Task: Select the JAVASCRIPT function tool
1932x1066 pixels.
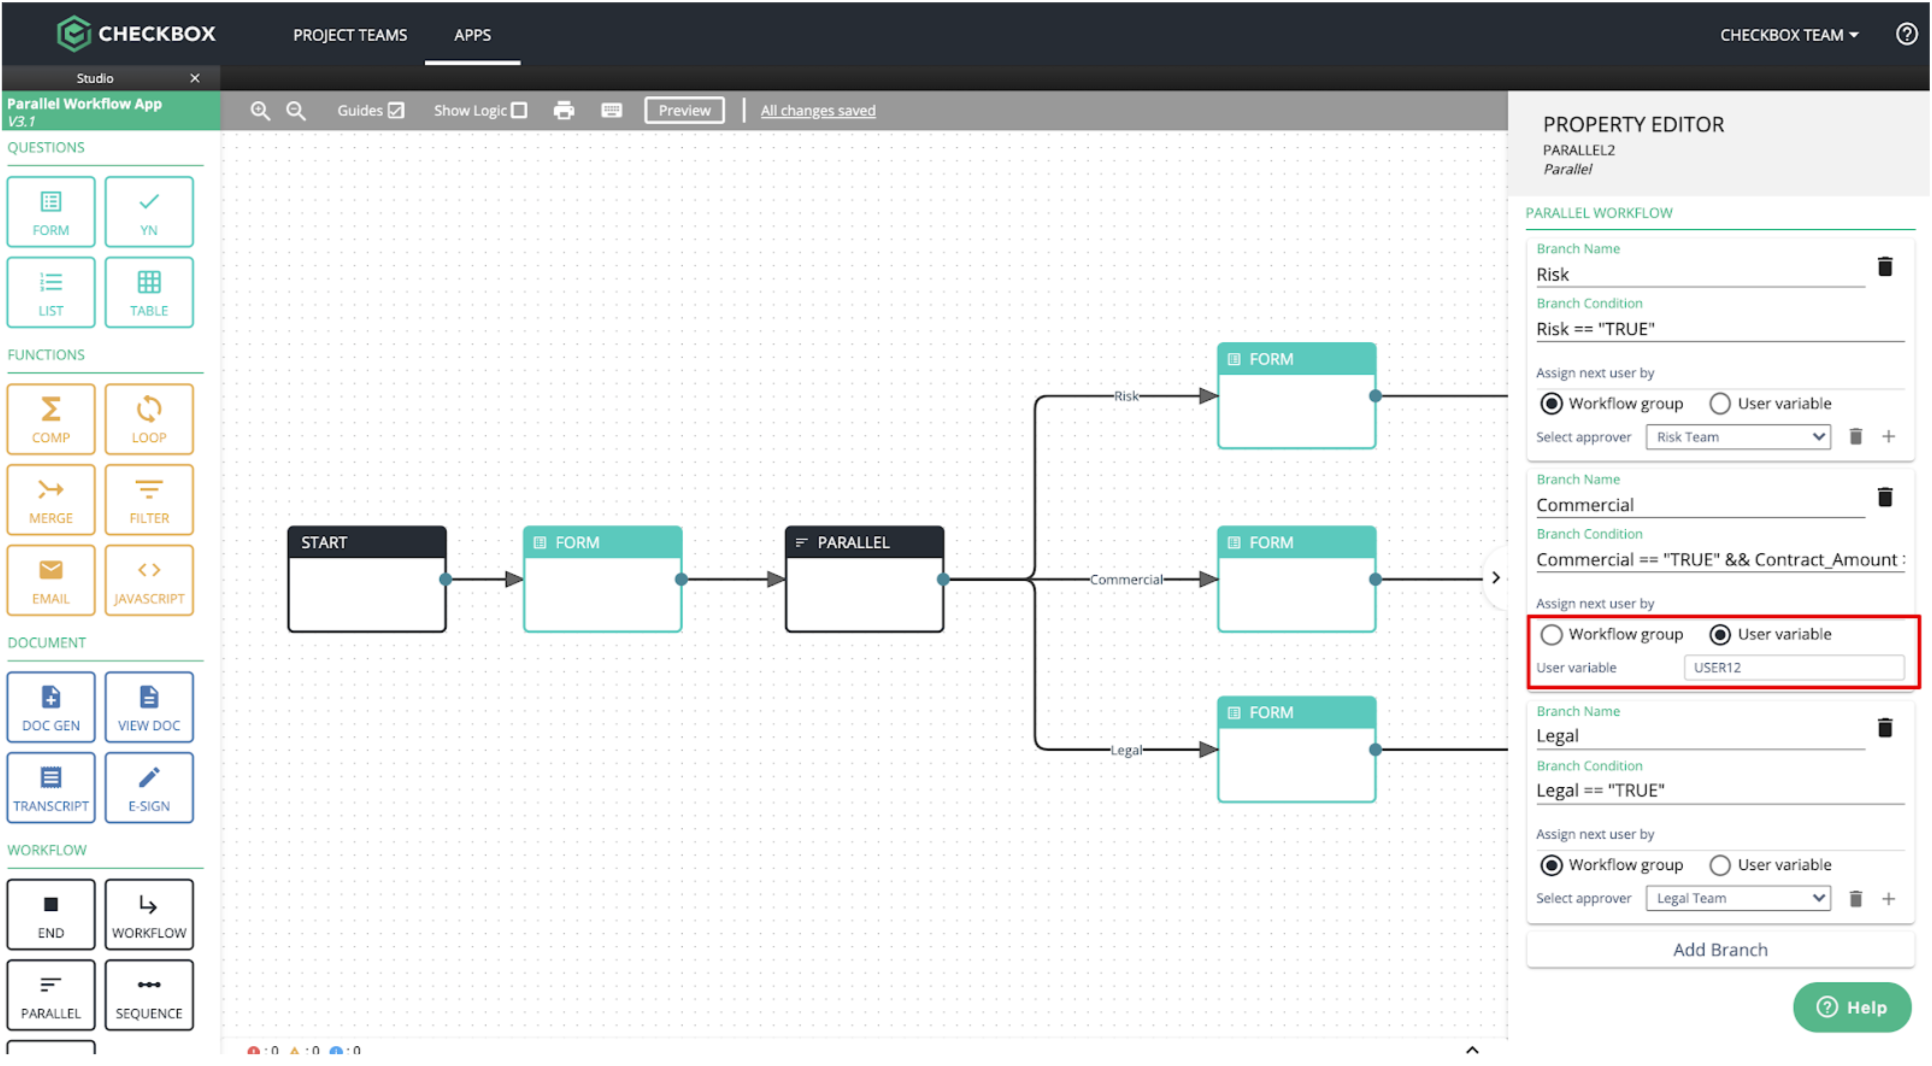Action: (149, 580)
